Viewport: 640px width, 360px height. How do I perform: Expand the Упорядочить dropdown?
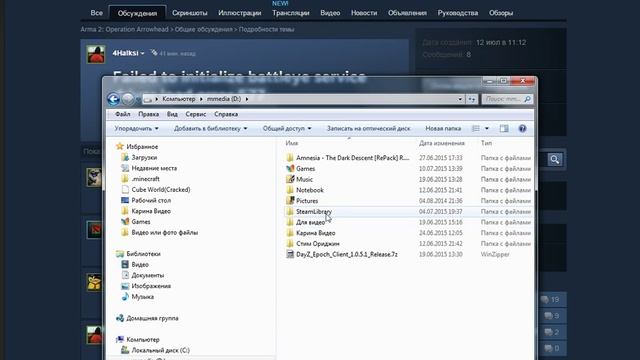pos(136,129)
